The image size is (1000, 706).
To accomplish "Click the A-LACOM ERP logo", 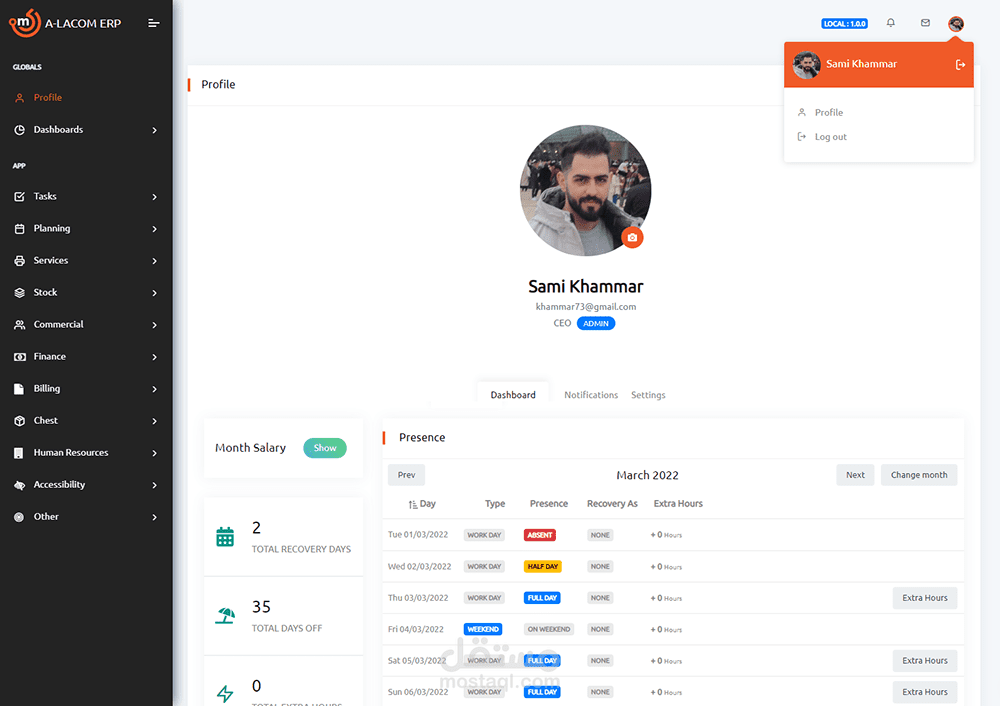I will pyautogui.click(x=65, y=23).
